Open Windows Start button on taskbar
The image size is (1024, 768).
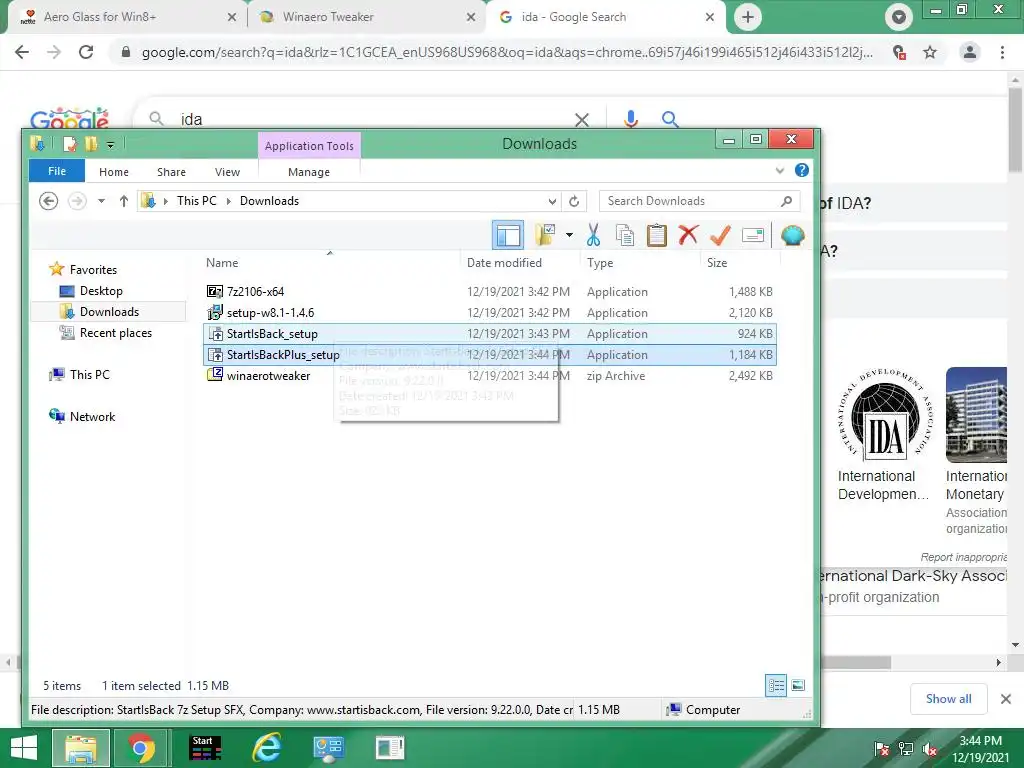point(24,748)
